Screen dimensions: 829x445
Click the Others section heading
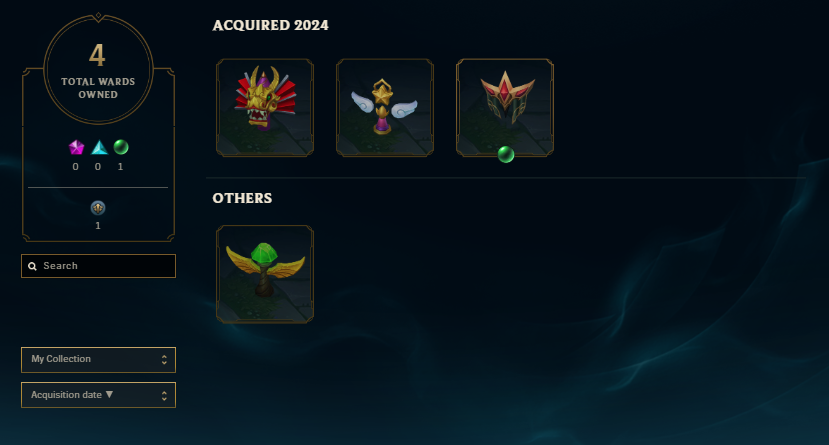[242, 198]
